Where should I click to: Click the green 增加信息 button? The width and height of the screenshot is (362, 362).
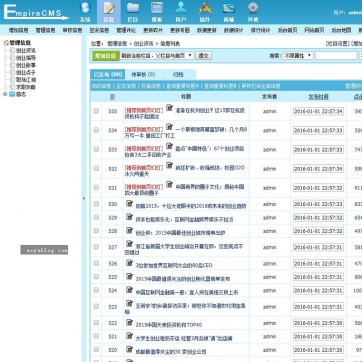[x=105, y=56]
